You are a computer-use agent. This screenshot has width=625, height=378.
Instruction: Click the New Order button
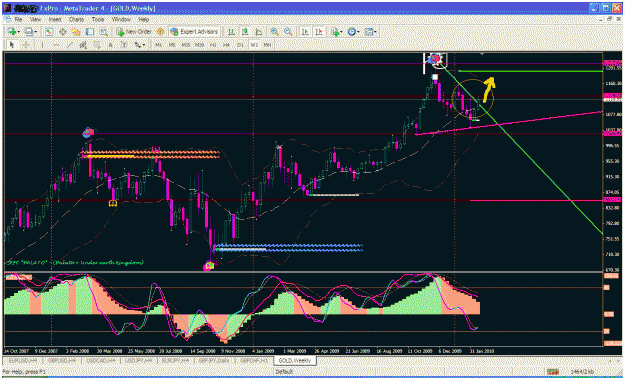(x=134, y=32)
